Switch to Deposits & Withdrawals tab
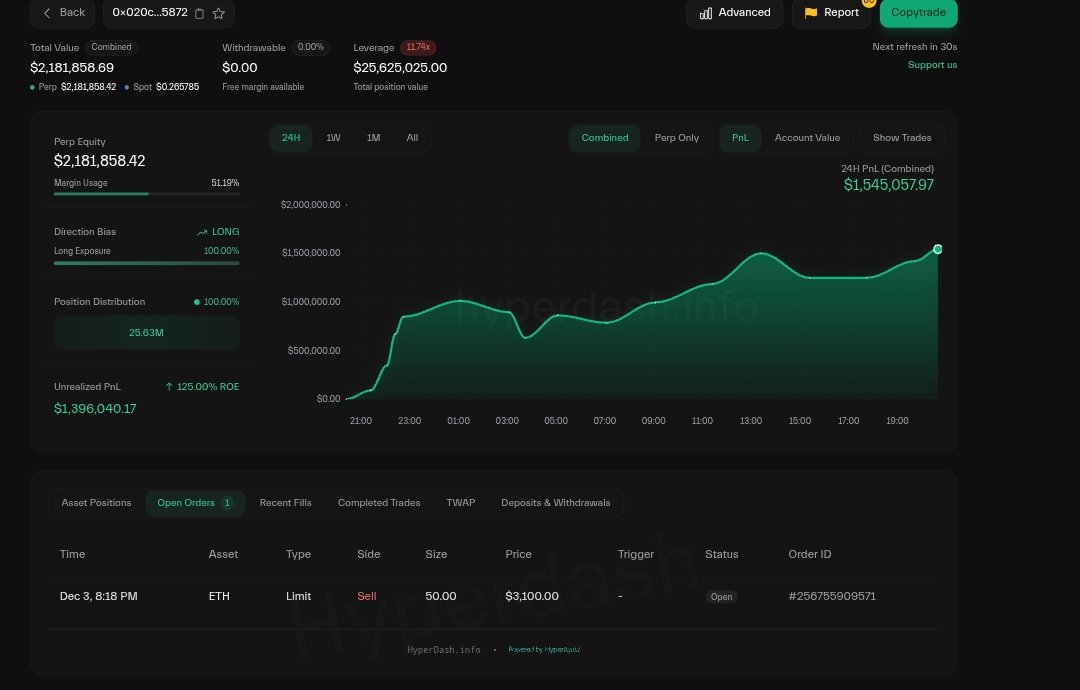 pos(555,503)
